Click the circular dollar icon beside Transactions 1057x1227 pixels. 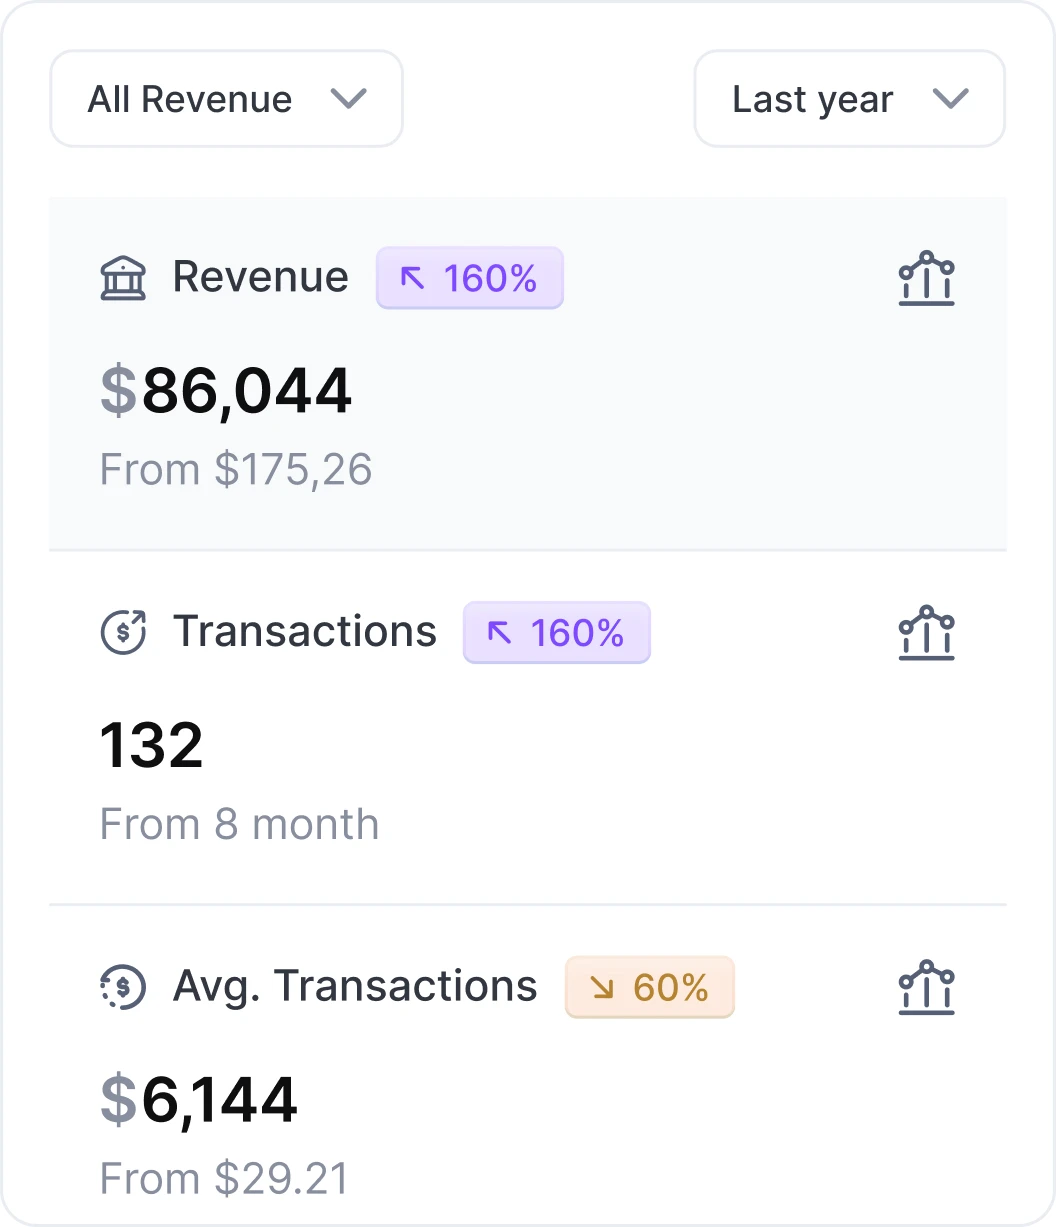pyautogui.click(x=123, y=632)
